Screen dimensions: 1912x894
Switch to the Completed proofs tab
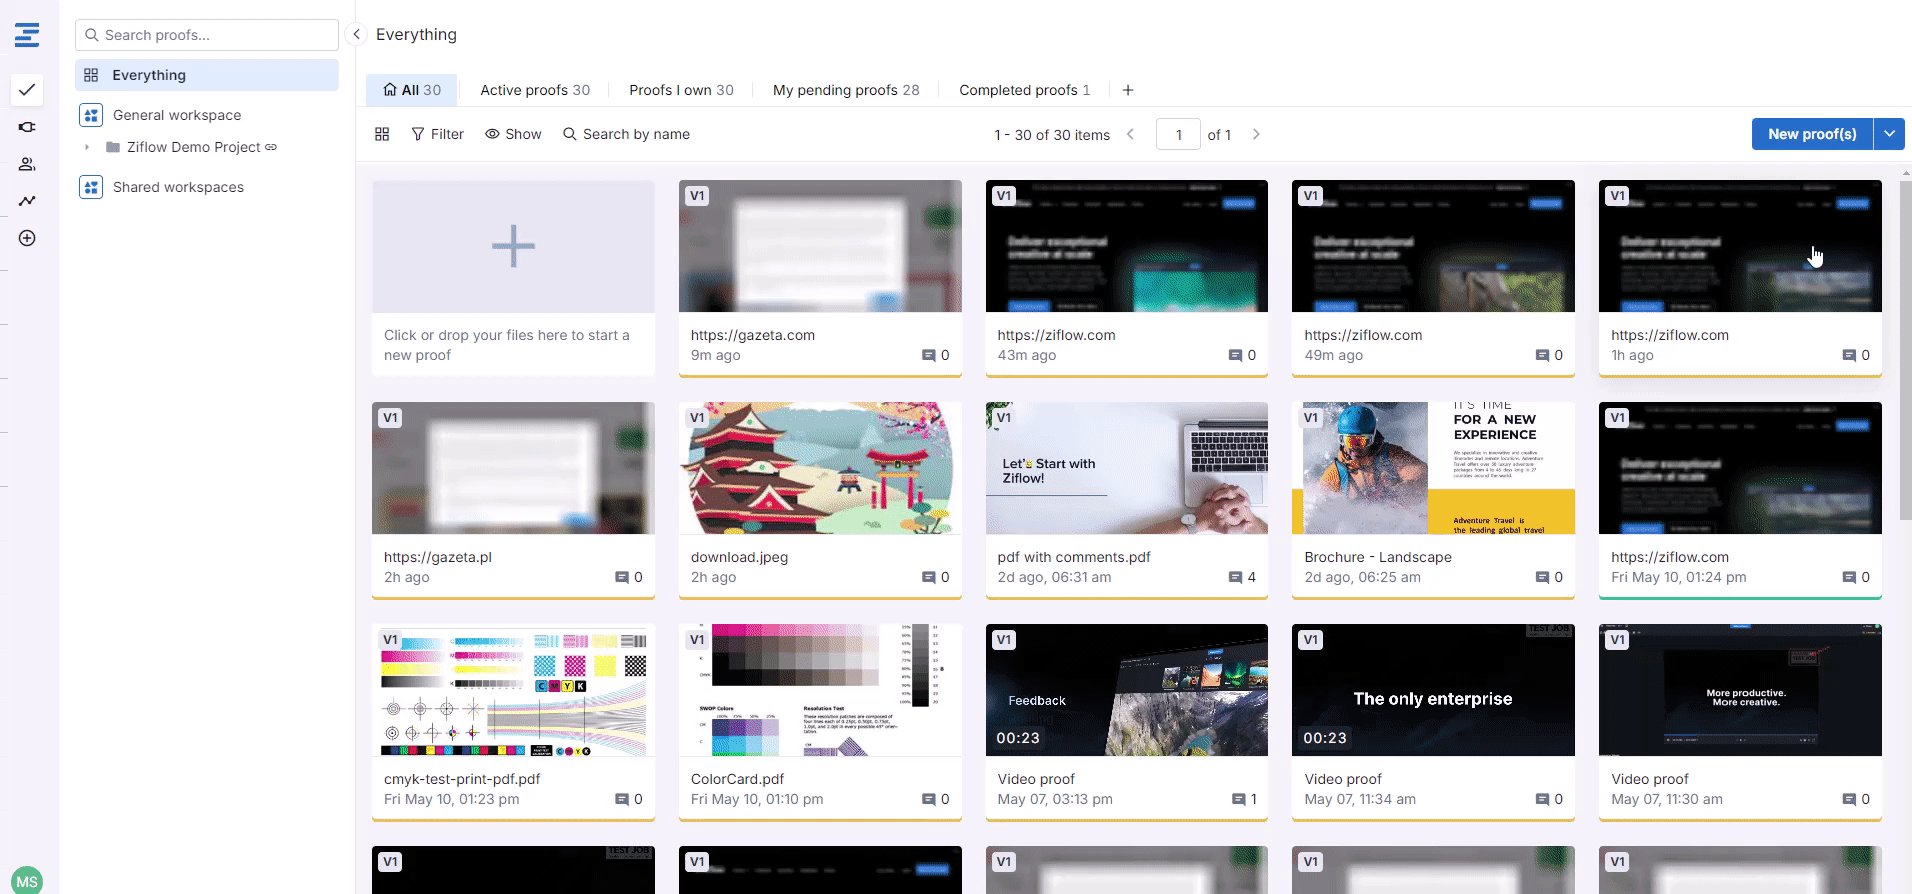point(1024,90)
